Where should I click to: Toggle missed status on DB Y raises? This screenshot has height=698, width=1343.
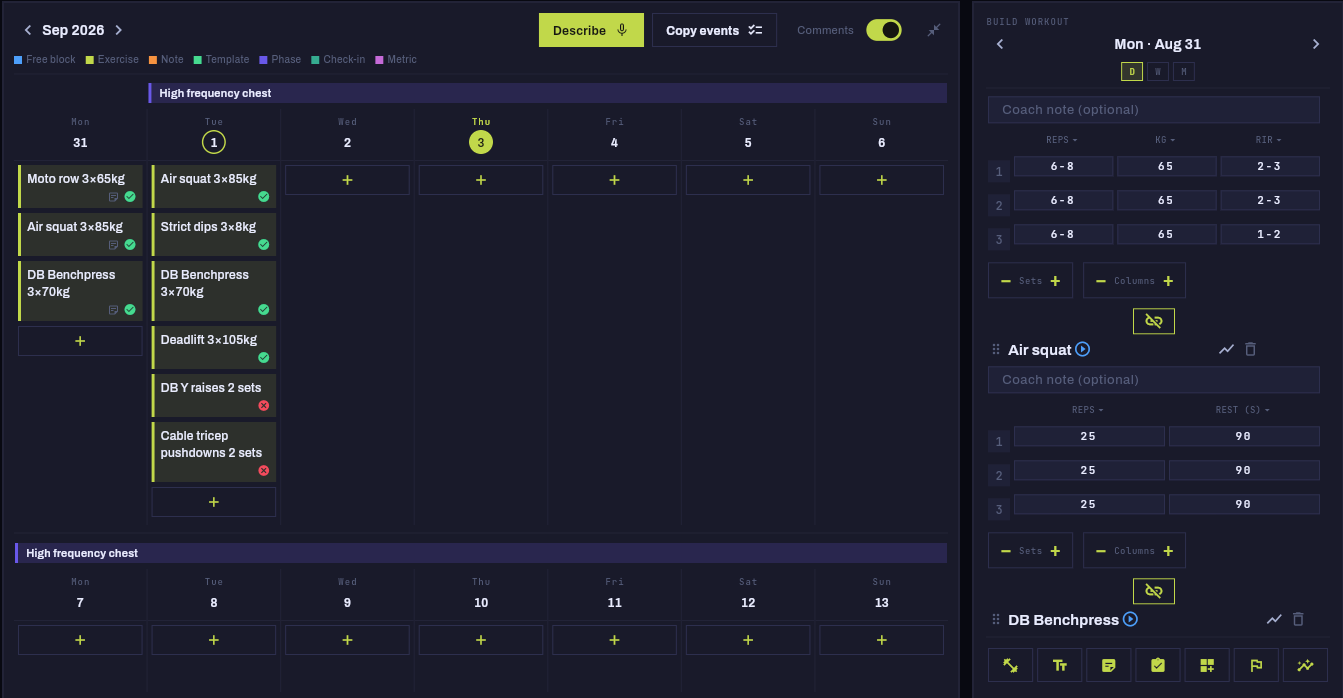264,406
